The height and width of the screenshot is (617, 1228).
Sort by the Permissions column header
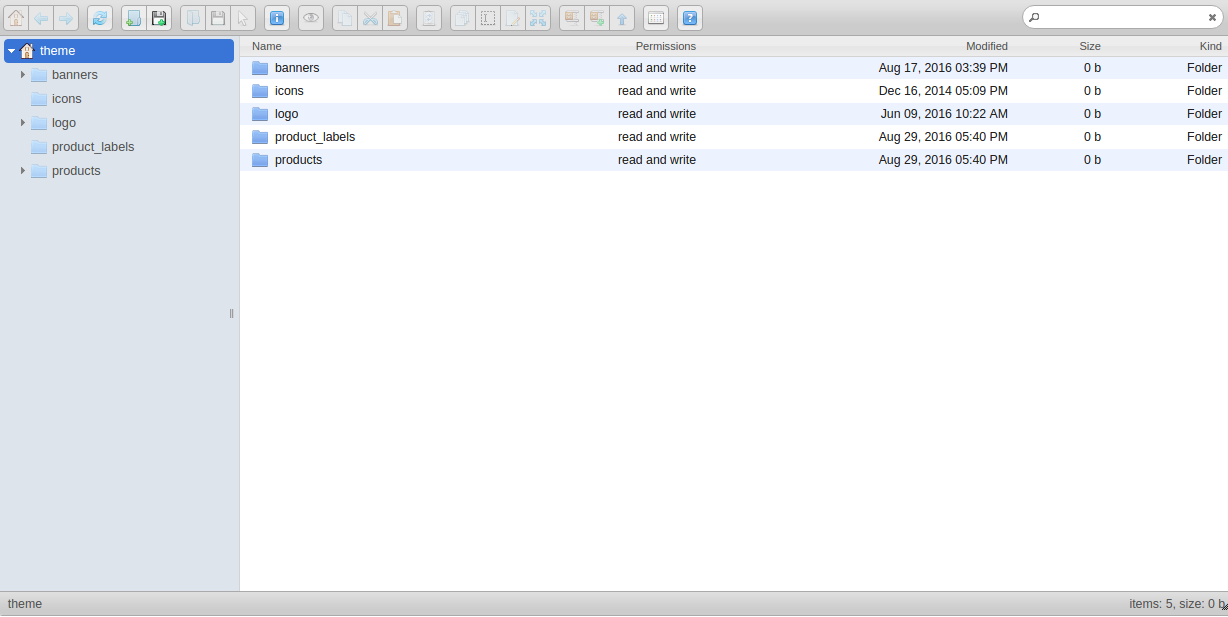click(666, 46)
